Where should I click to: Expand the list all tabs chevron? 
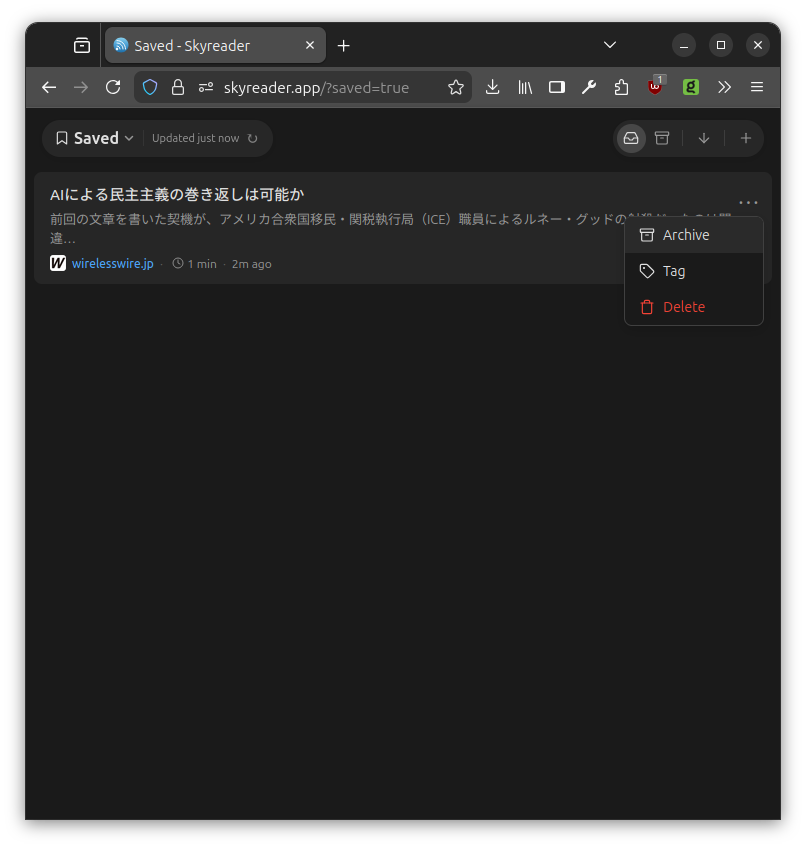[609, 45]
